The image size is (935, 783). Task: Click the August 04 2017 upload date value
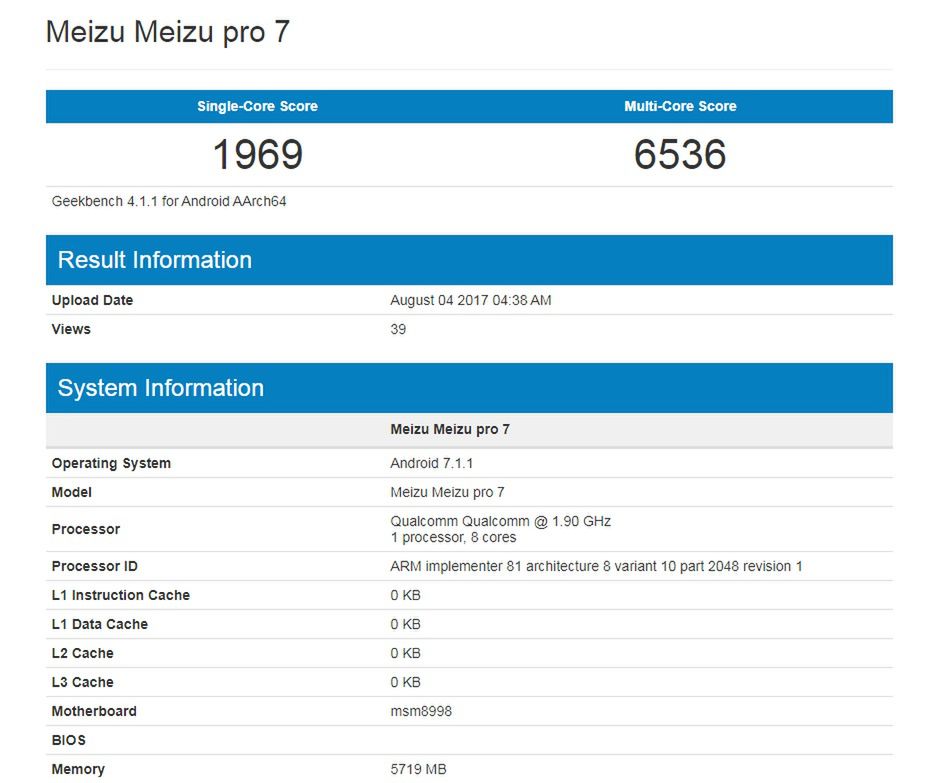point(470,300)
